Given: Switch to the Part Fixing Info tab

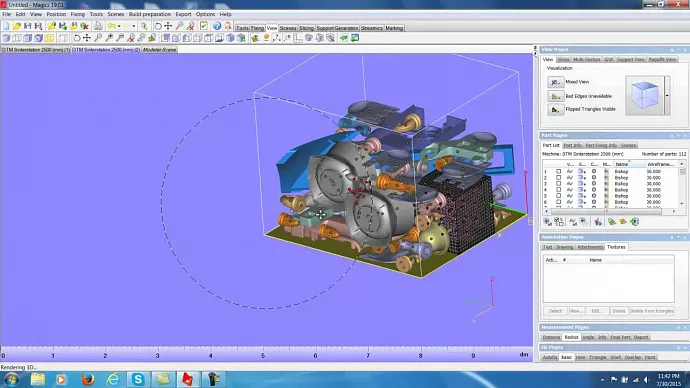Looking at the screenshot, I should point(601,145).
